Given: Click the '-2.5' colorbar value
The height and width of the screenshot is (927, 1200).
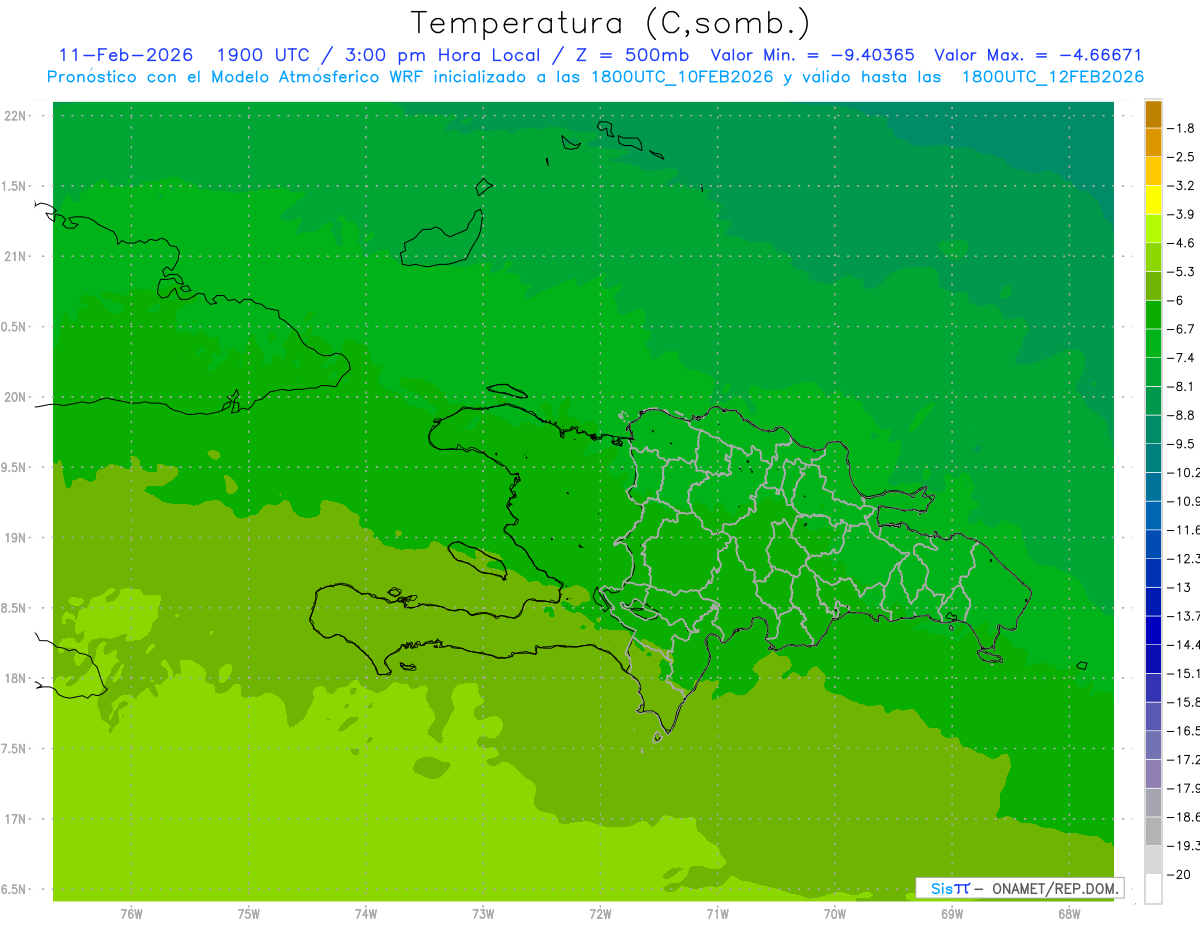Looking at the screenshot, I should pos(1183,157).
